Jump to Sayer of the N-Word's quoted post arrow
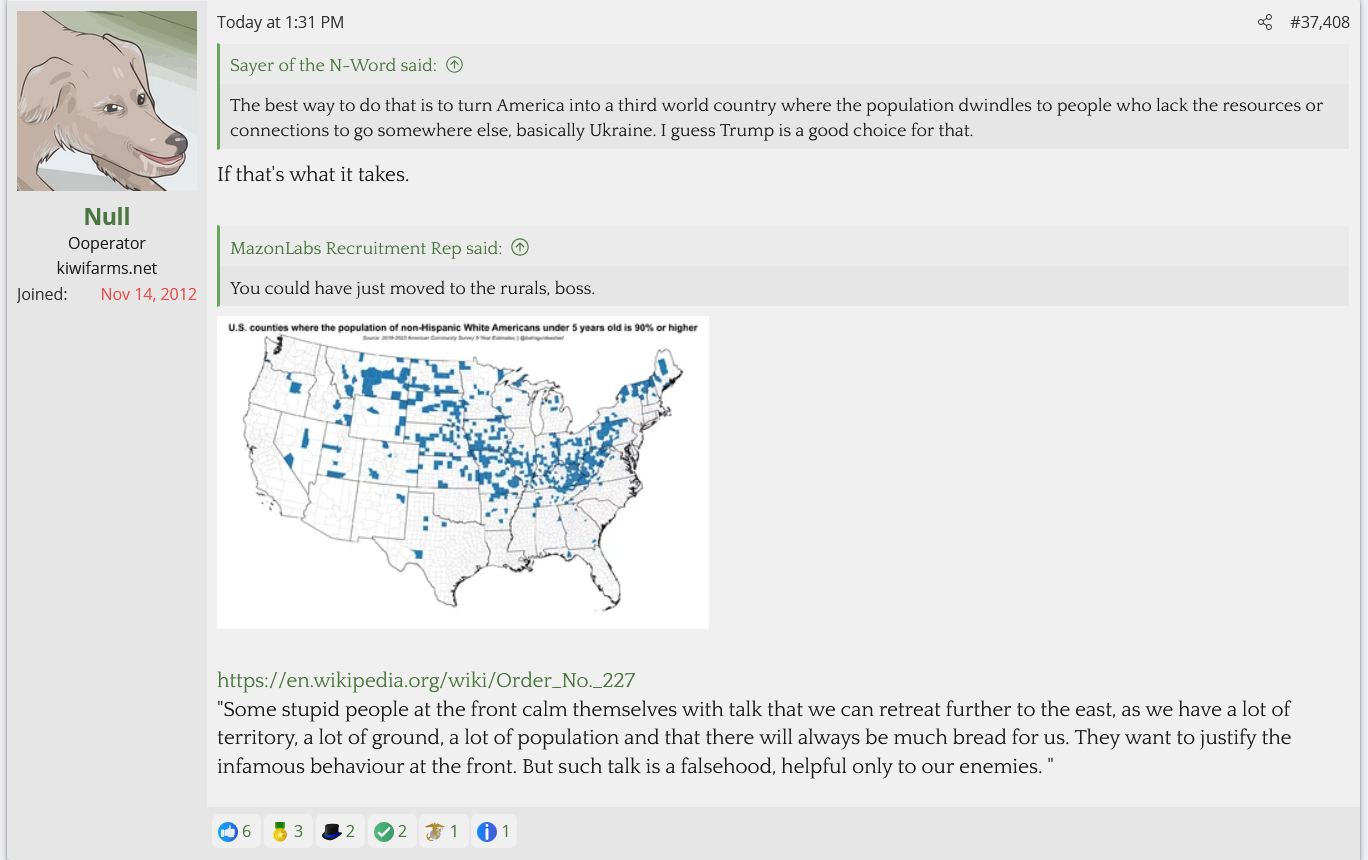This screenshot has width=1368, height=860. (454, 65)
